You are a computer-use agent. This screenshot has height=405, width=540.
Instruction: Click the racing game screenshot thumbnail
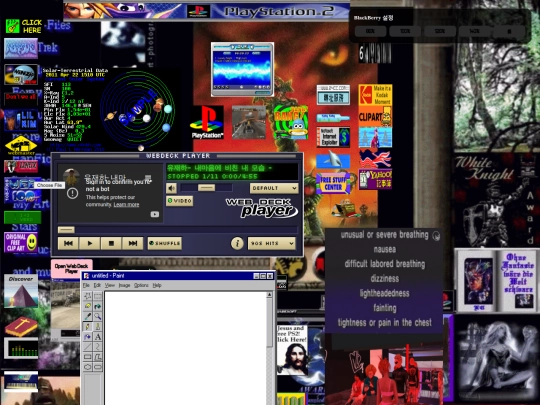[249, 122]
